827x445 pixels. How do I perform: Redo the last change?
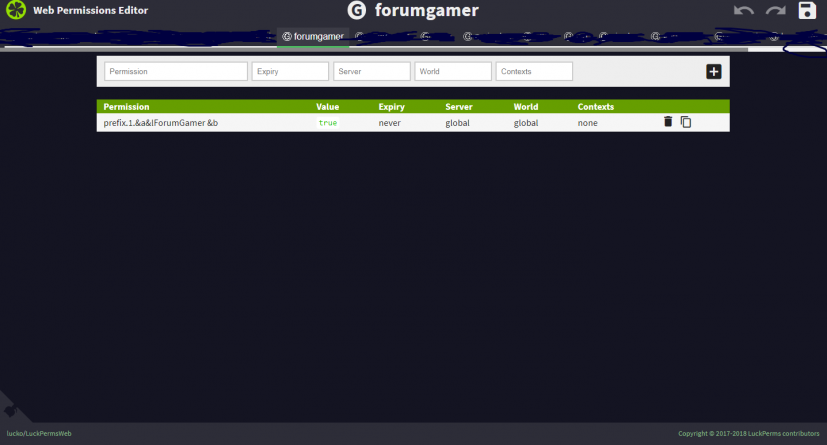pos(776,11)
